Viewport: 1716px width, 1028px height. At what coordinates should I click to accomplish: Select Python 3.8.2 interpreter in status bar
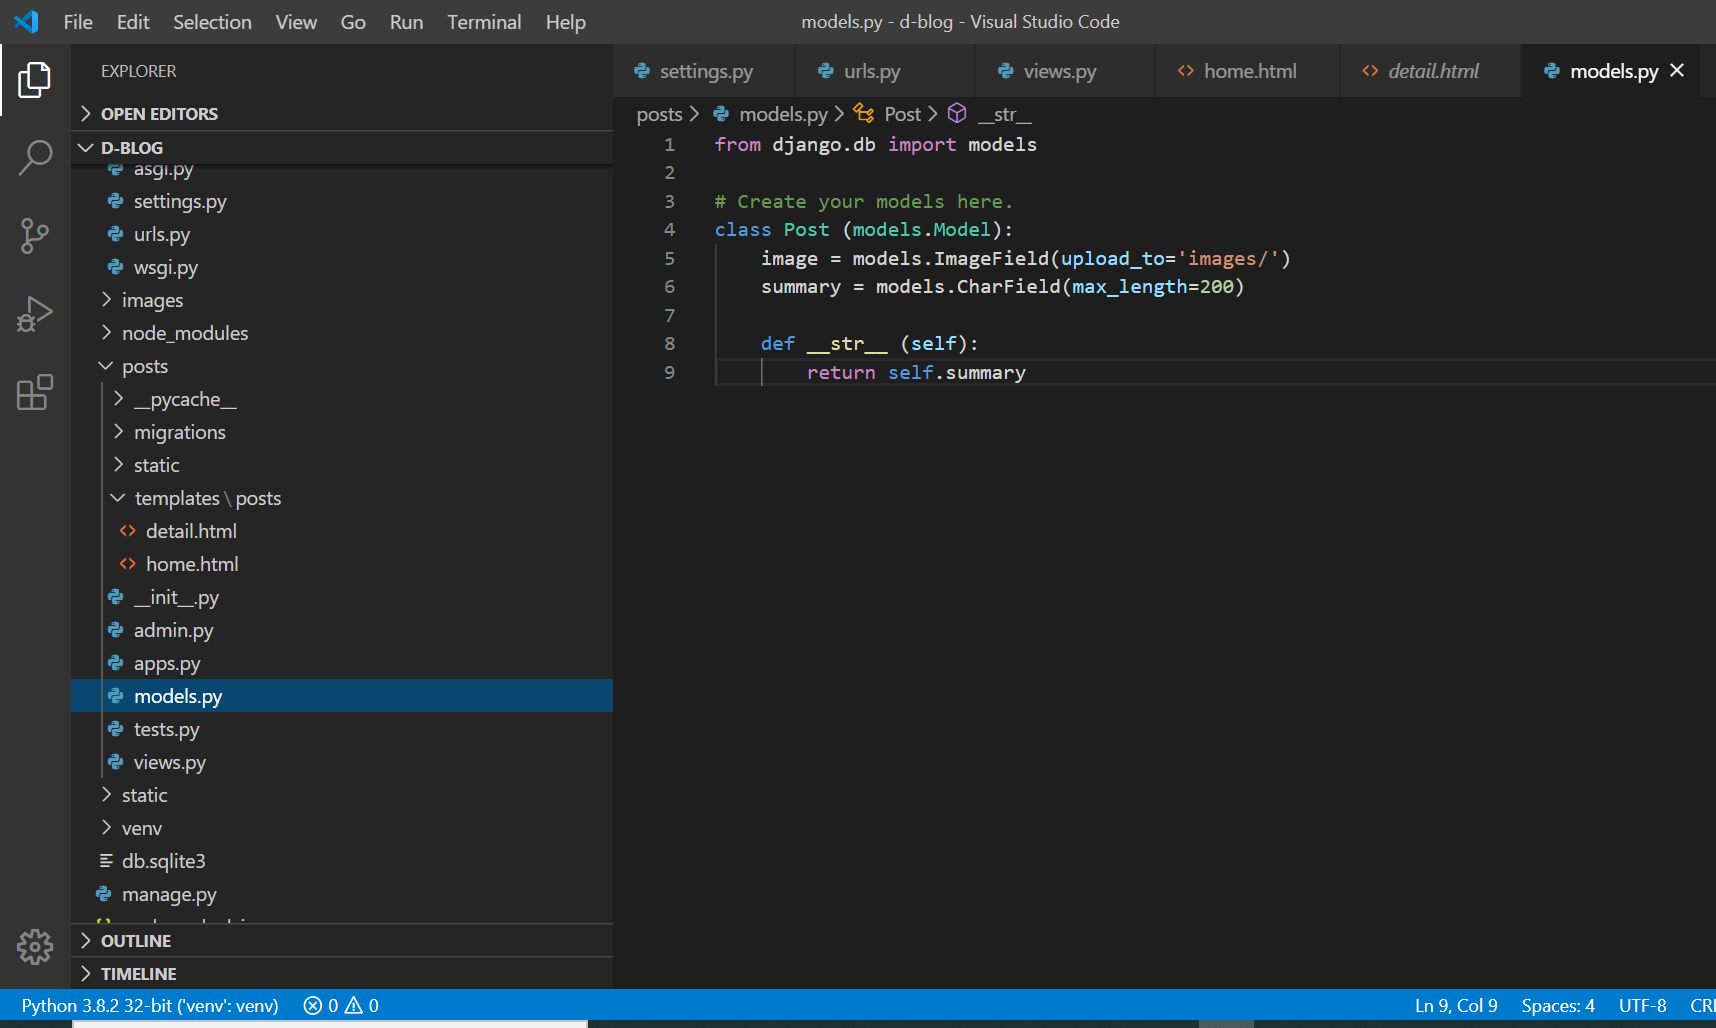pos(150,1005)
